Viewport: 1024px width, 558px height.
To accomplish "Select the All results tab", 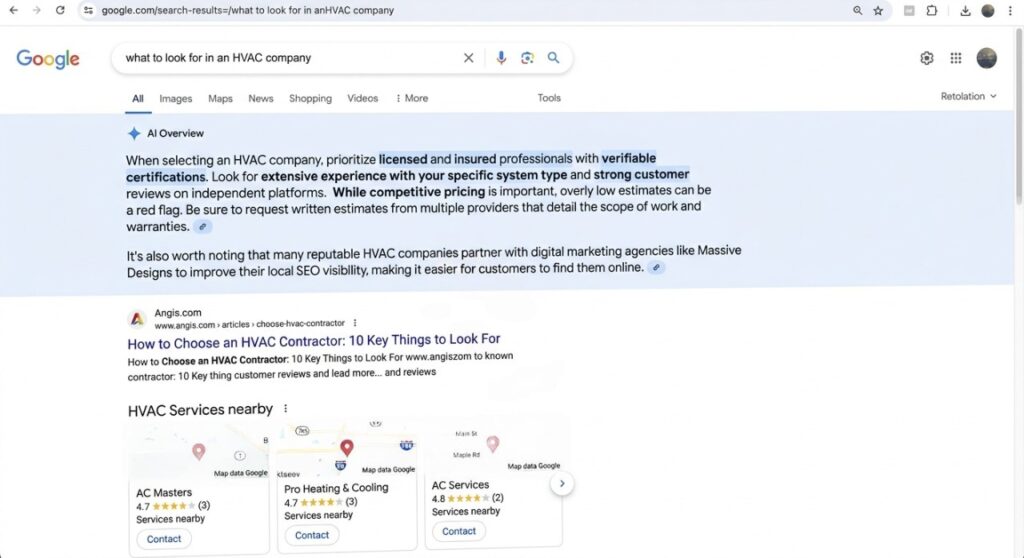I will coord(138,99).
